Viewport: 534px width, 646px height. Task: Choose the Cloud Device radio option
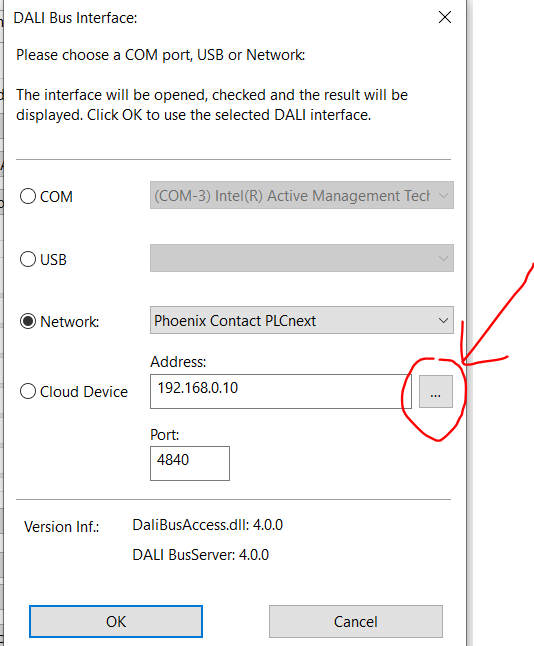coord(28,391)
